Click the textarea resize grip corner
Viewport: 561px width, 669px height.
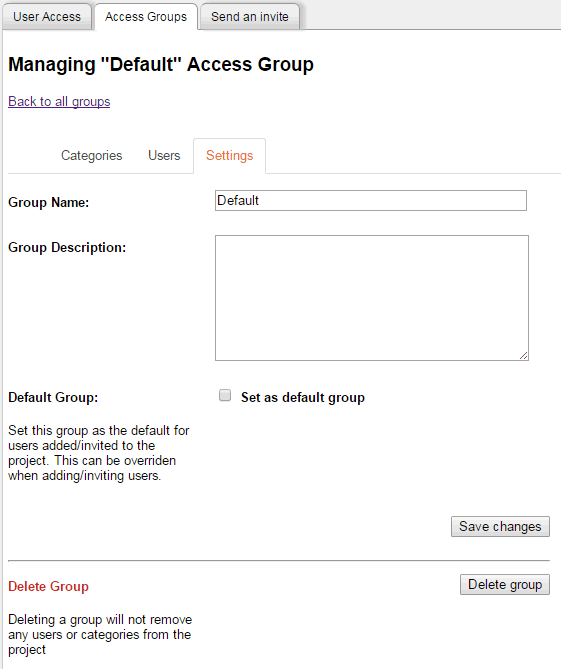[x=524, y=356]
